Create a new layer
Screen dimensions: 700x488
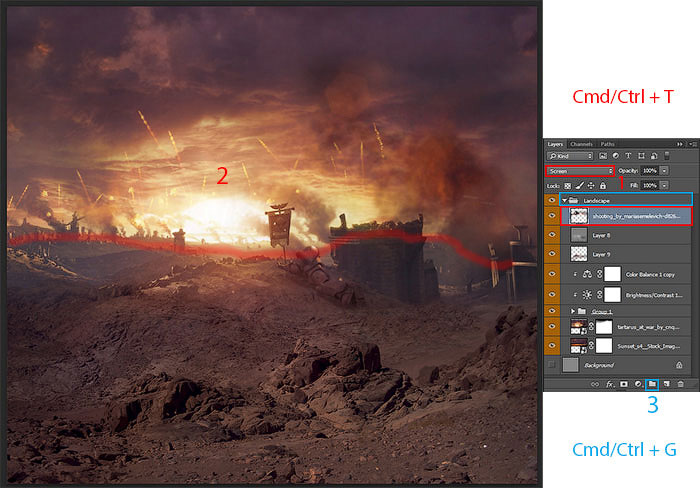666,384
